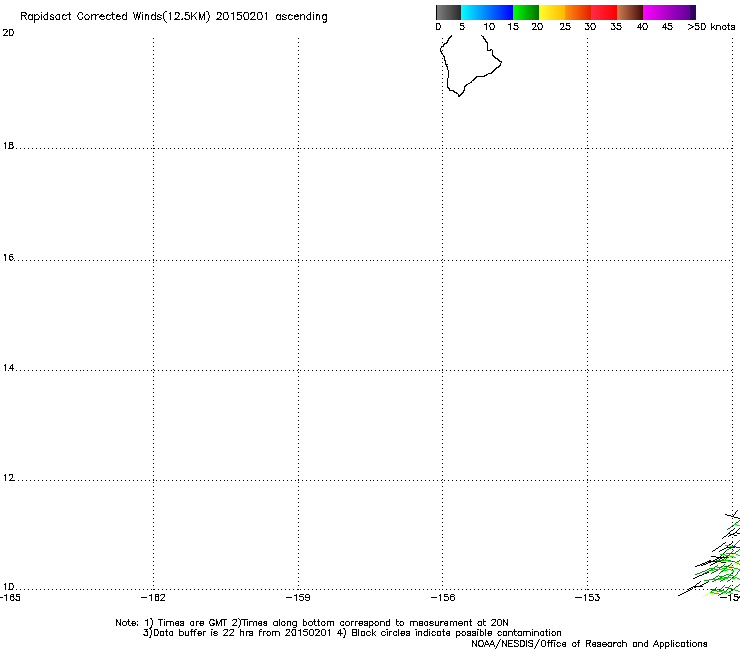Select the green 15-20 knots color band
This screenshot has height=650, width=740.
(x=526, y=12)
